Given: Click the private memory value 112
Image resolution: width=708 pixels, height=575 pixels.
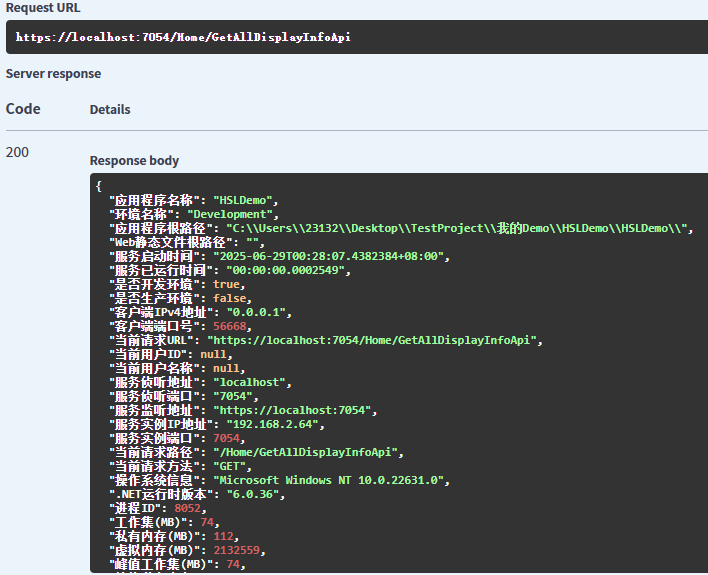Looking at the screenshot, I should (x=223, y=536).
